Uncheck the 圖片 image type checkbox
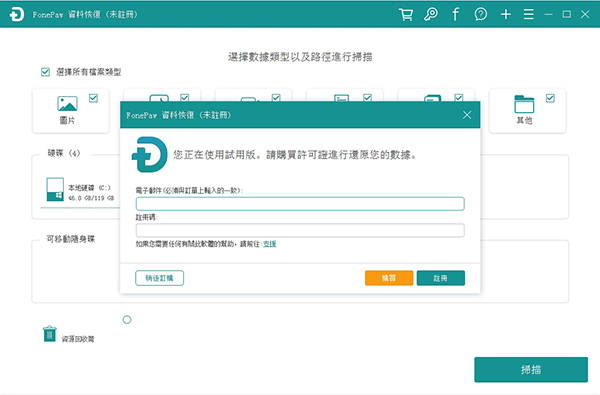The width and height of the screenshot is (600, 395). [93, 98]
